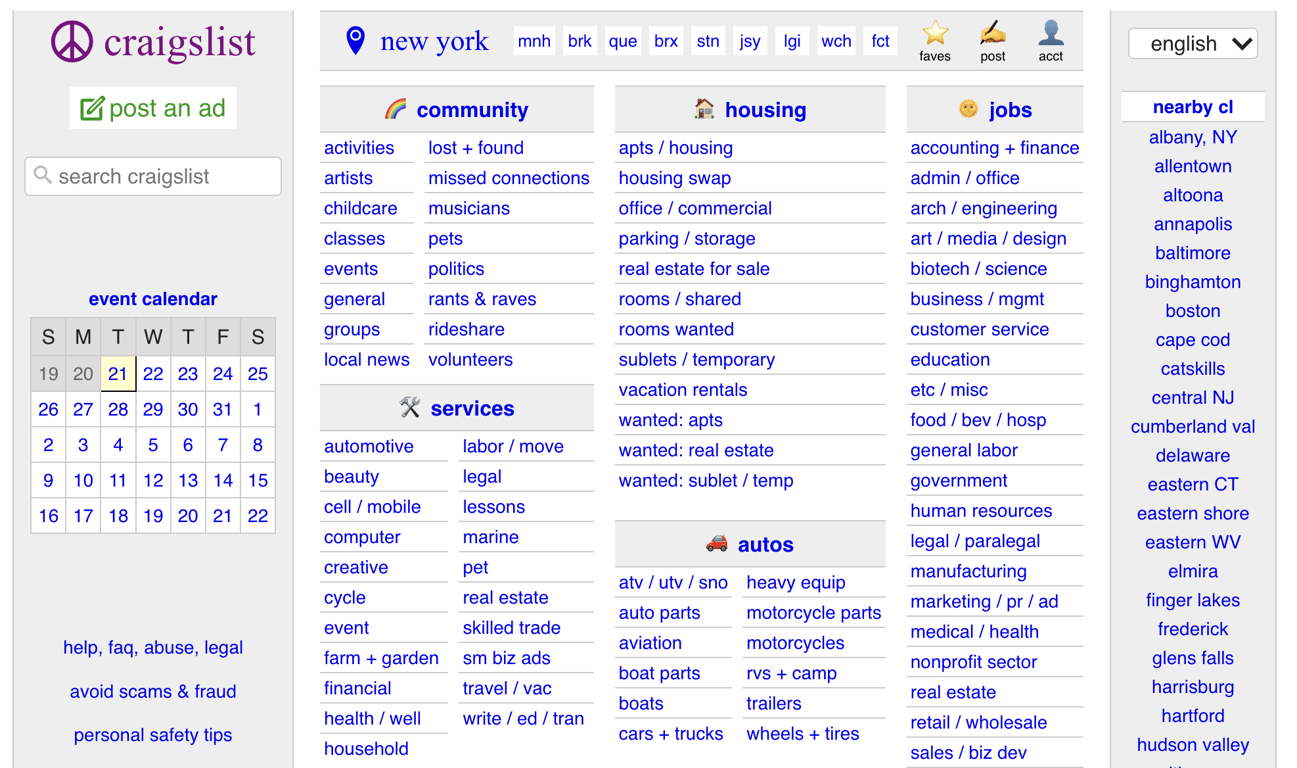Select day 21 in event calendar

click(118, 374)
